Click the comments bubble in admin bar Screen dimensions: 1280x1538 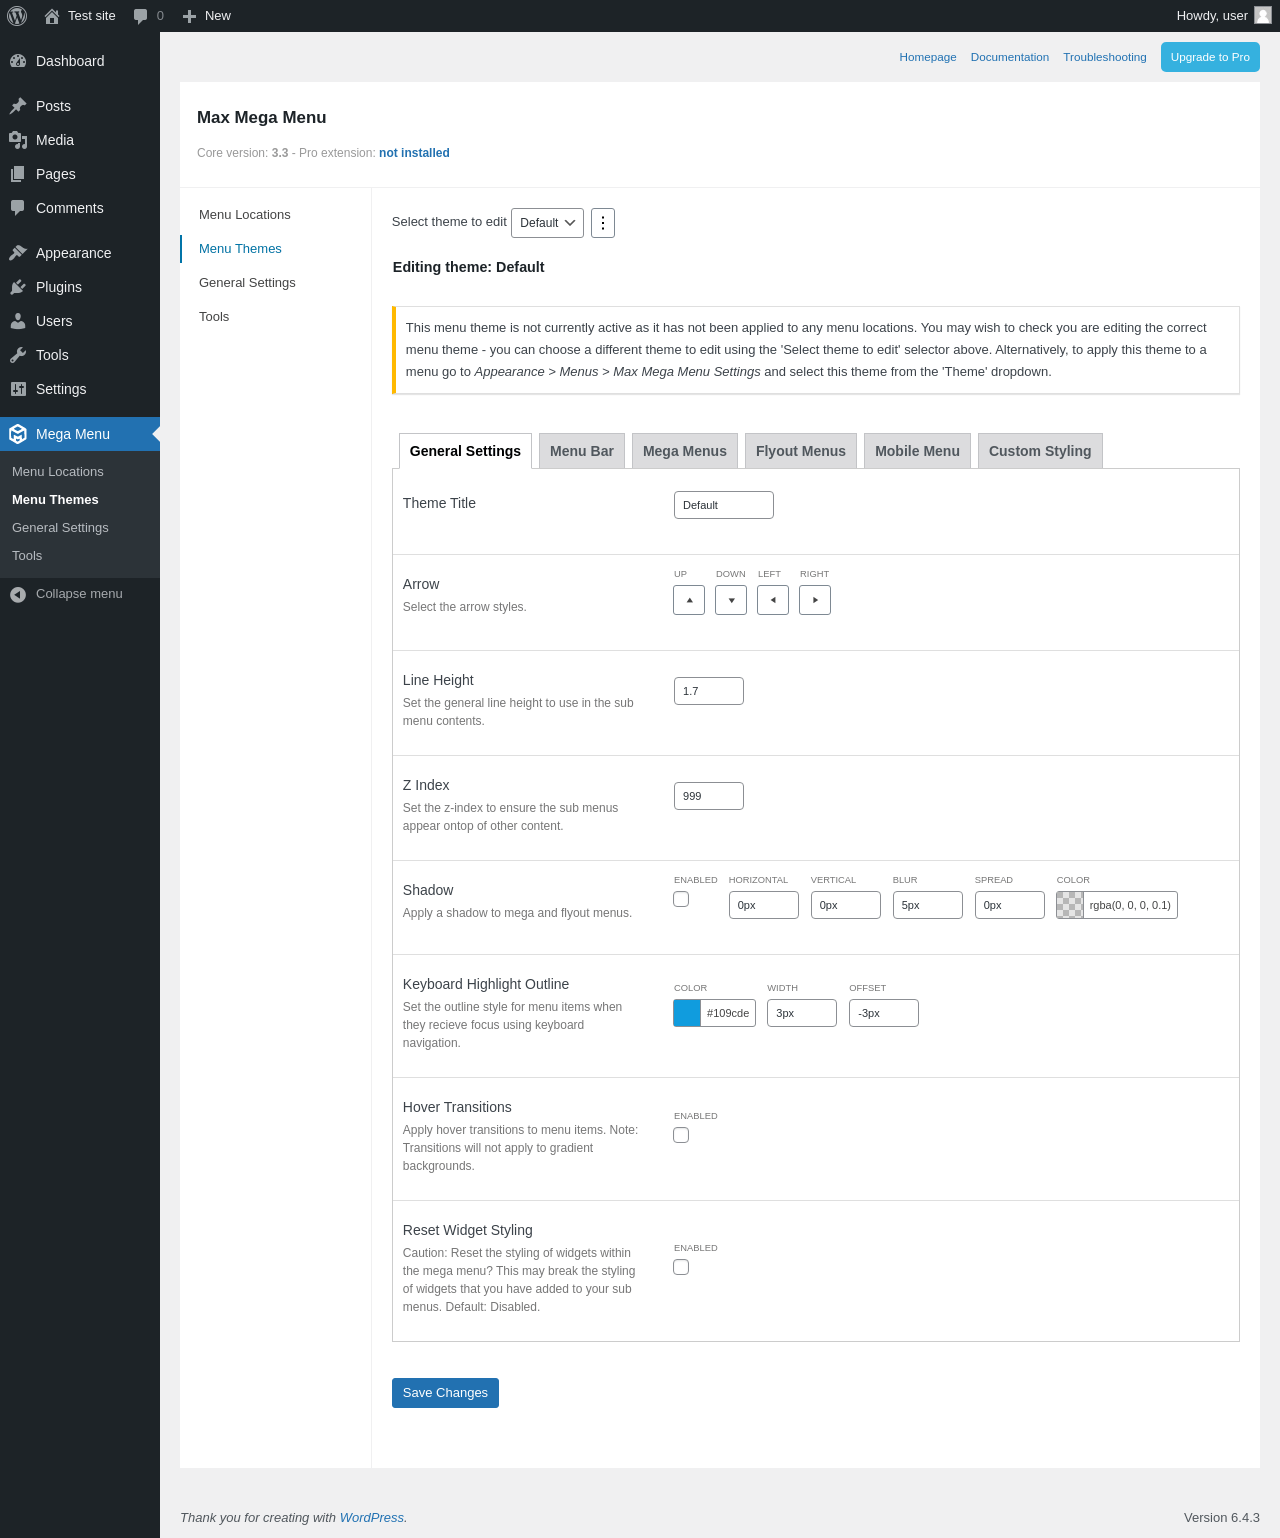[141, 16]
